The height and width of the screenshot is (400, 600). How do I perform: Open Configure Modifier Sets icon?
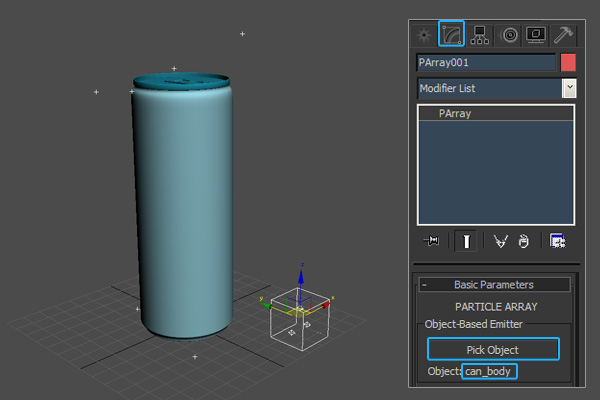557,240
